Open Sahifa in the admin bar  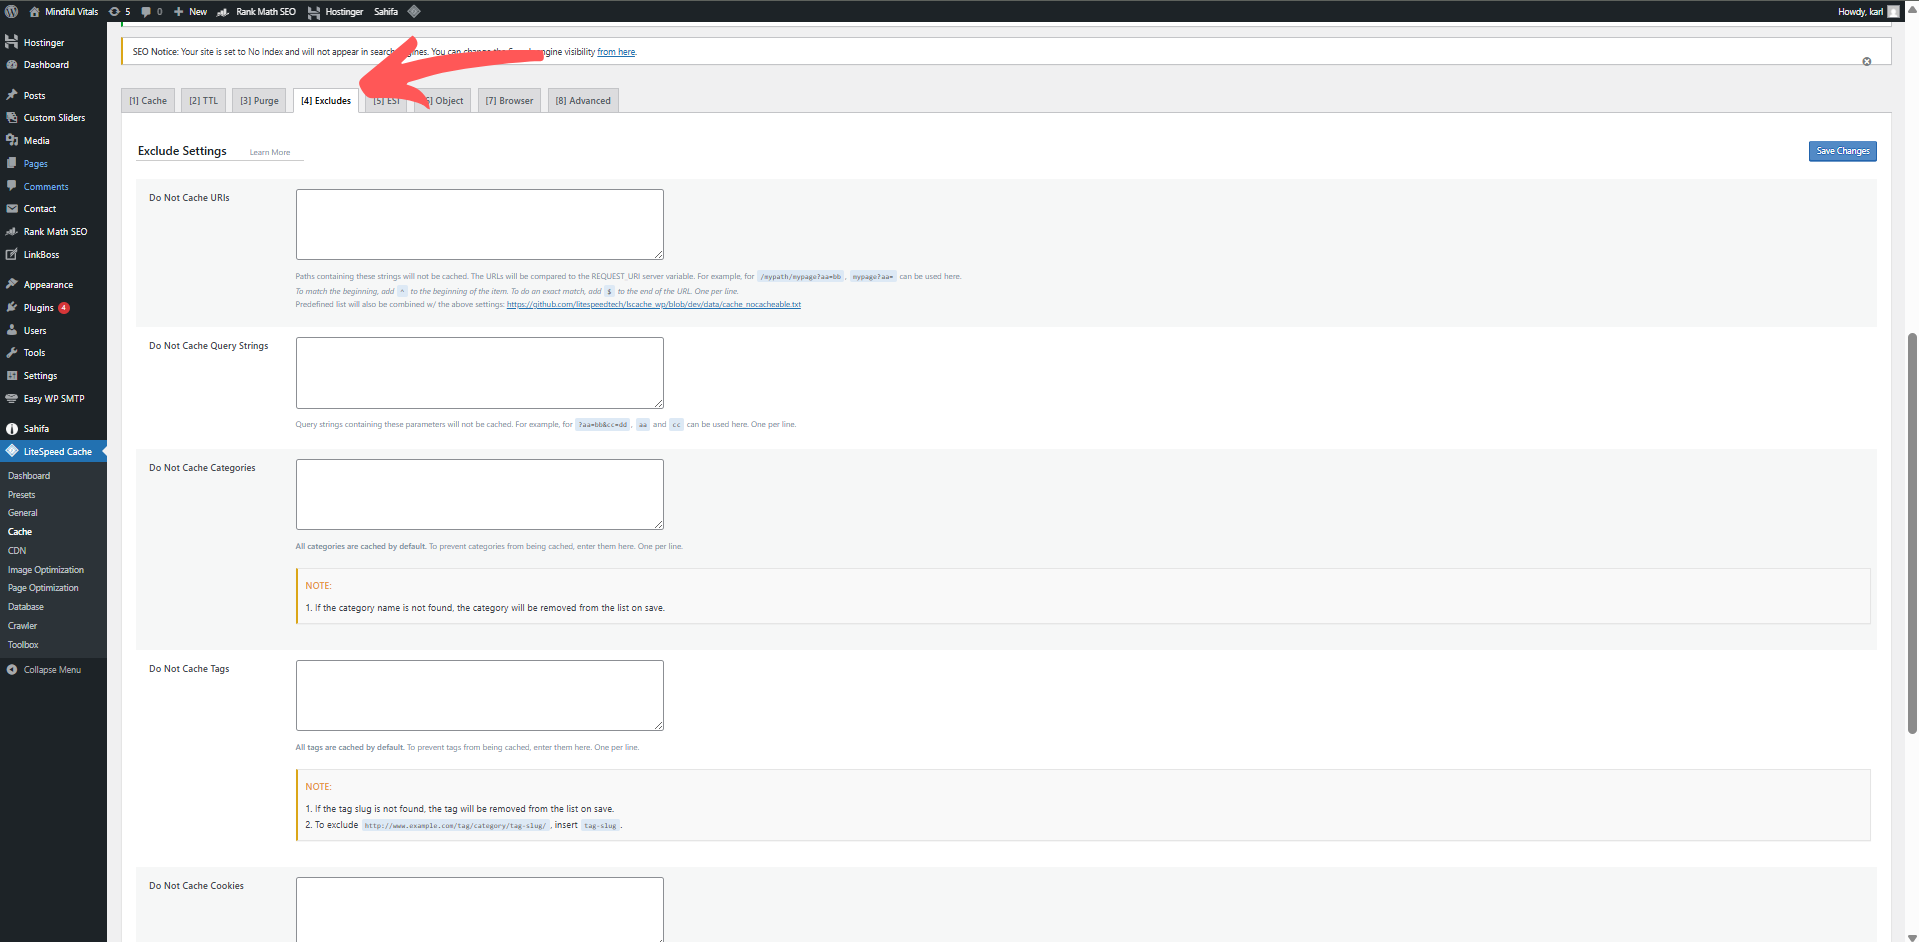(x=386, y=12)
